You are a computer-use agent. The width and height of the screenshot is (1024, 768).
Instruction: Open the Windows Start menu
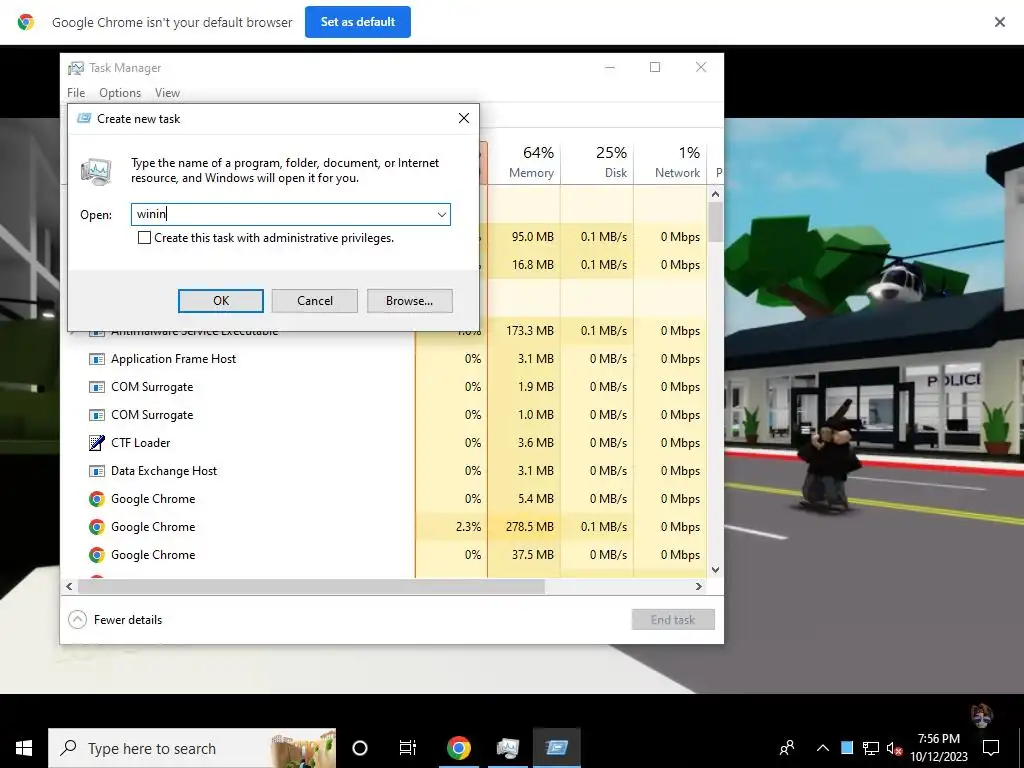tap(24, 748)
